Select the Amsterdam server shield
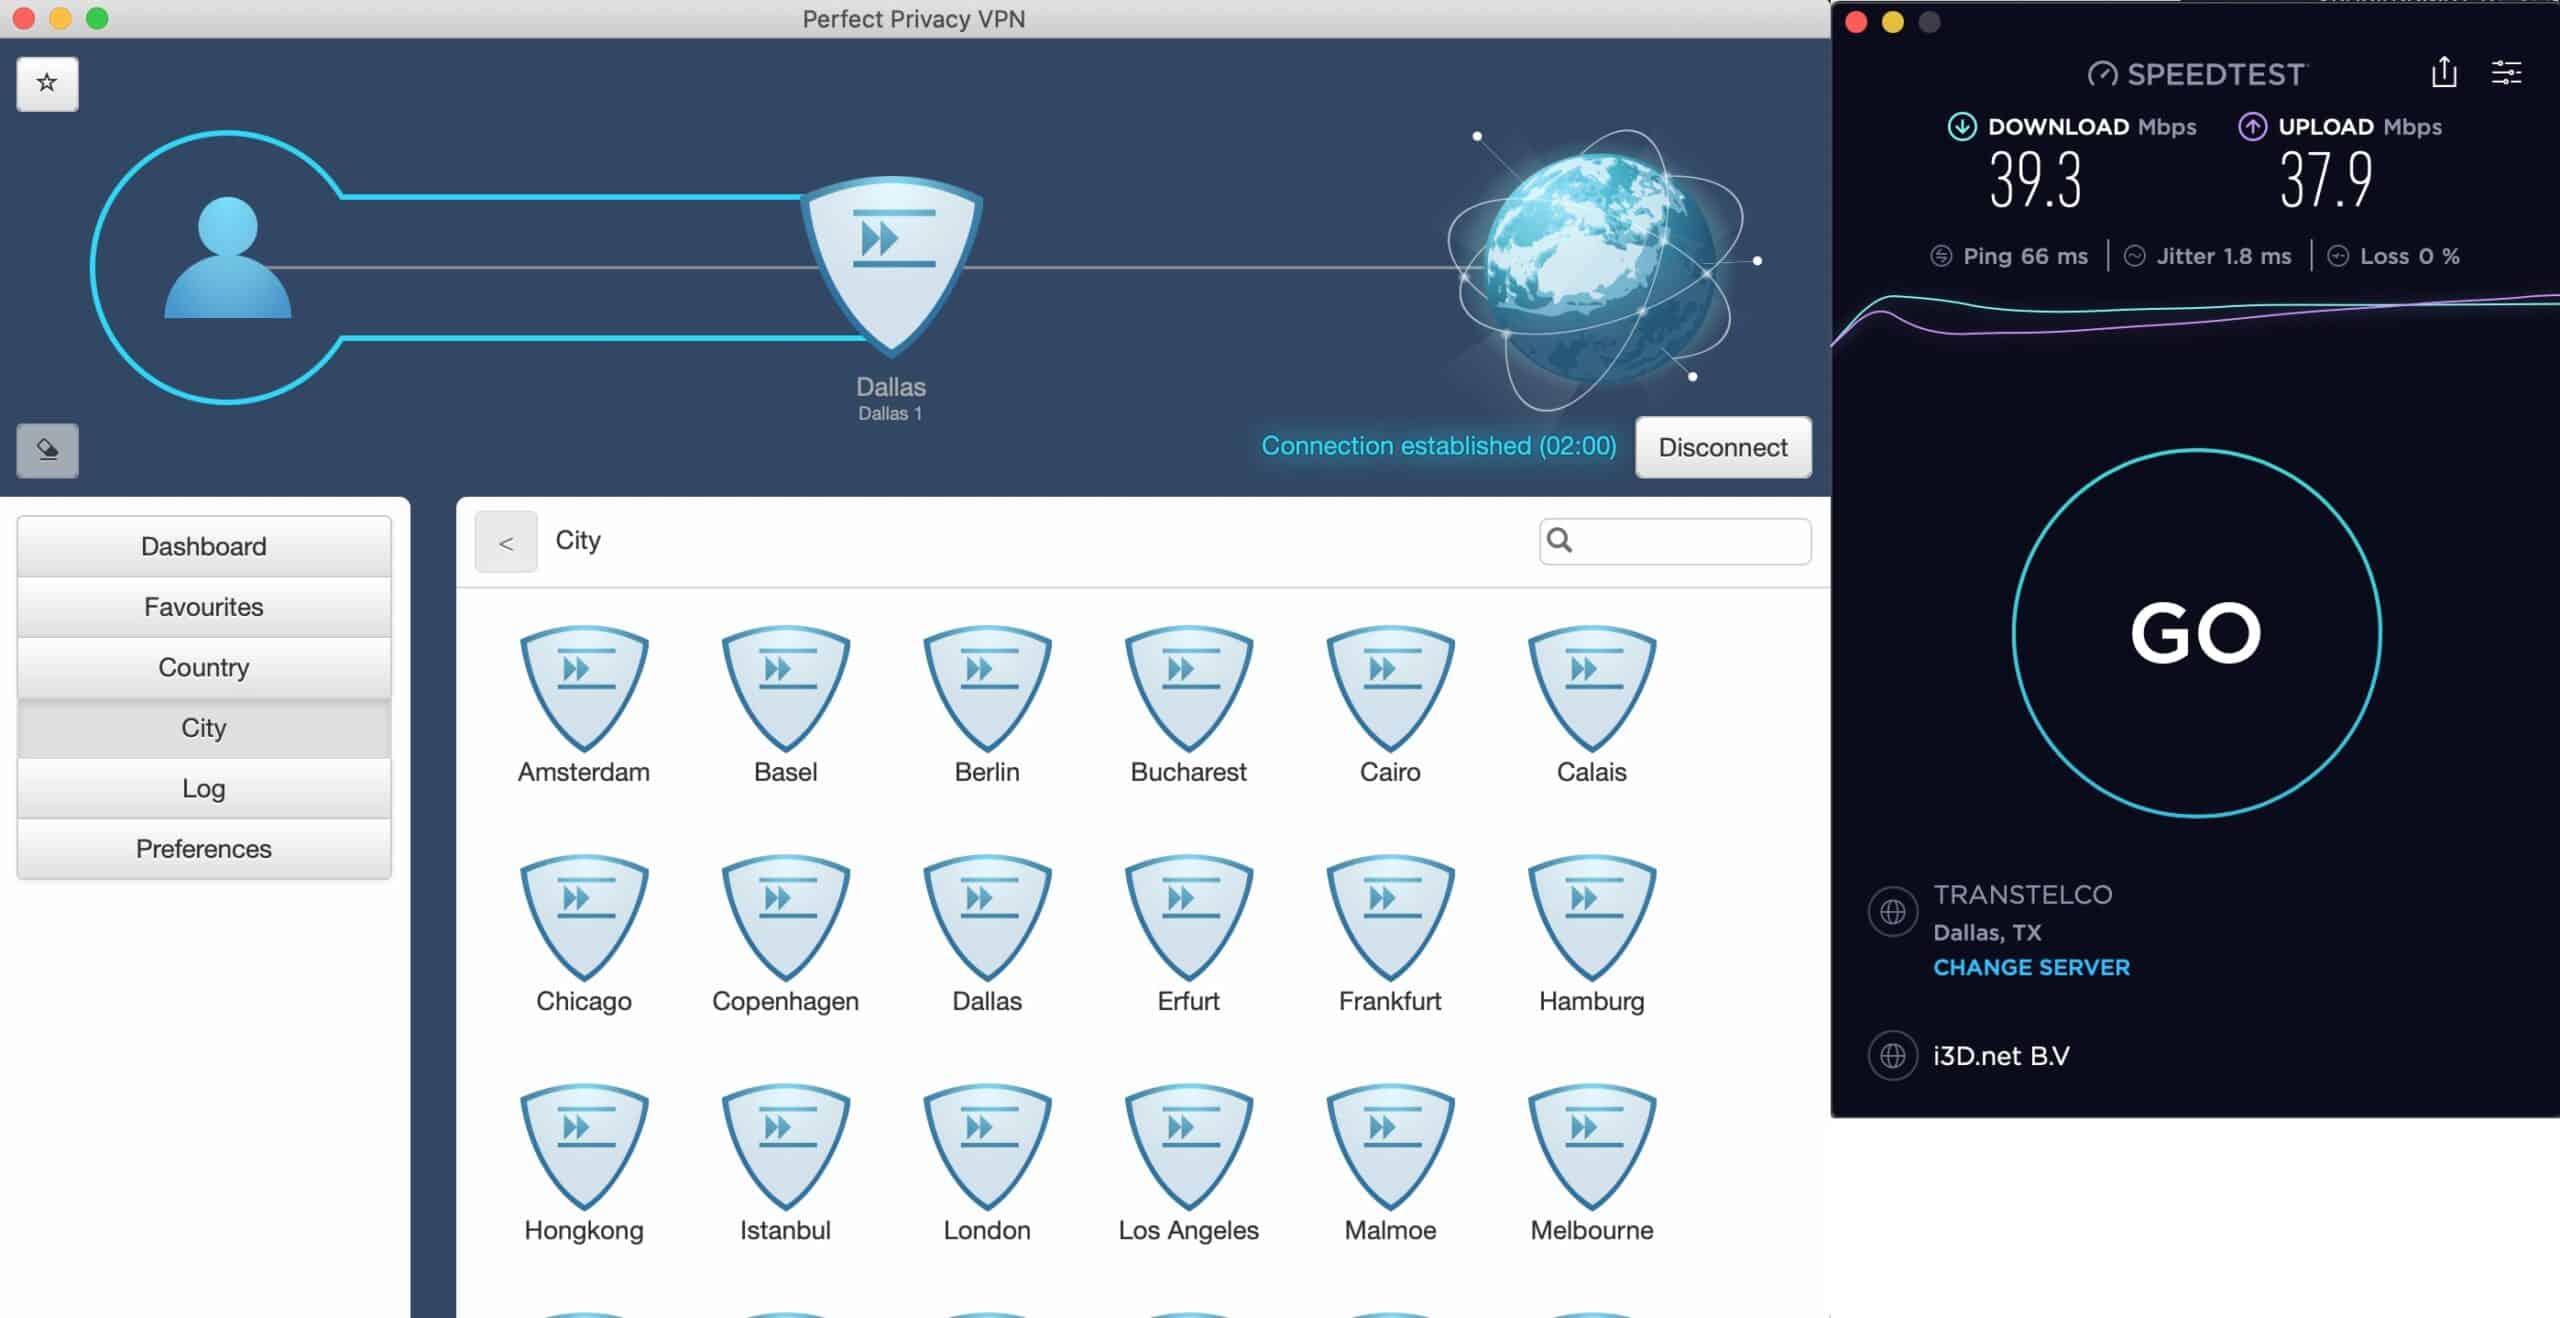 coord(584,688)
